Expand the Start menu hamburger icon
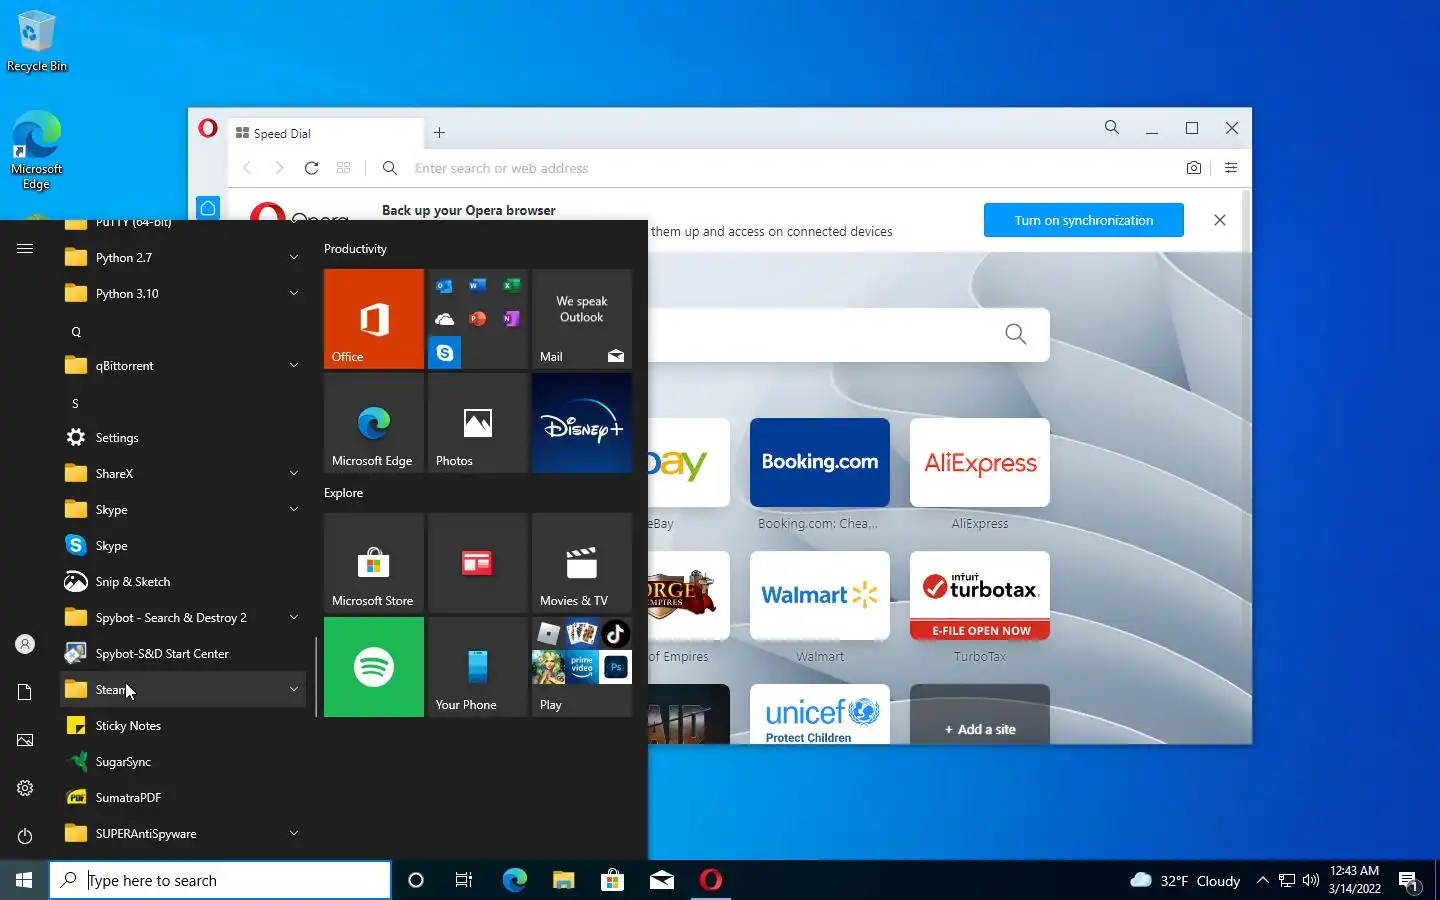The width and height of the screenshot is (1440, 900). [25, 248]
